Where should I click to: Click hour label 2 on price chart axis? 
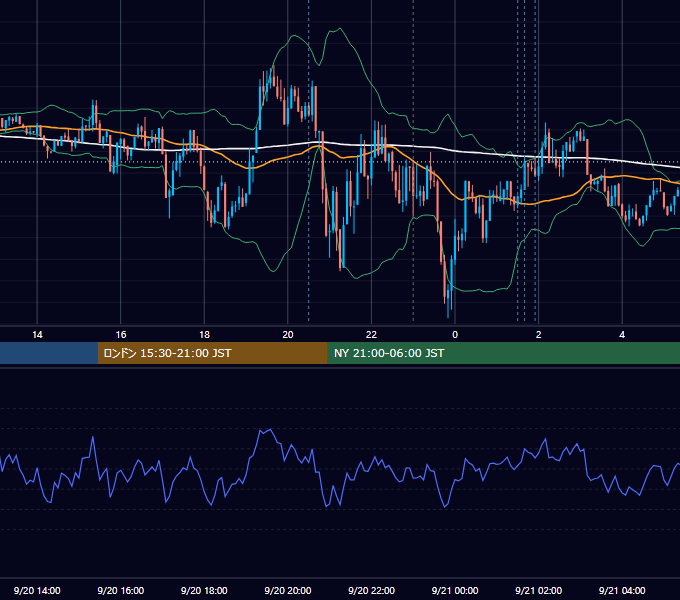(x=539, y=335)
